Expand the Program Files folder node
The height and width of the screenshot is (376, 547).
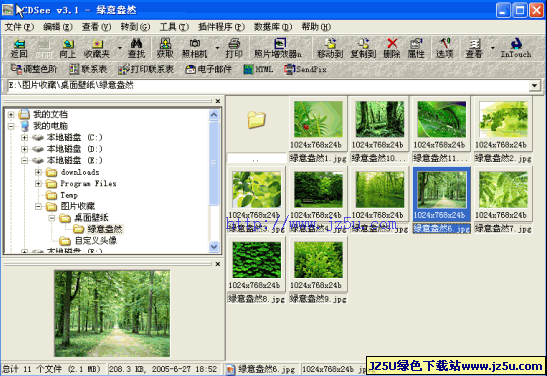[38, 183]
